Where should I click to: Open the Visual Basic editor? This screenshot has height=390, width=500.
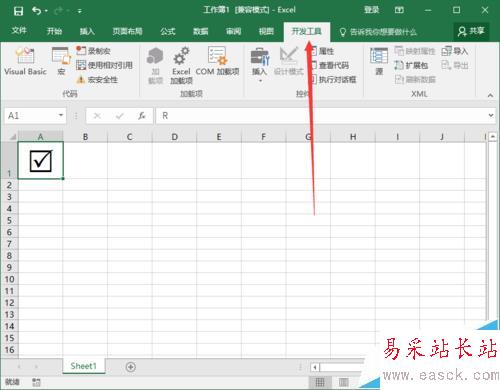pos(25,61)
